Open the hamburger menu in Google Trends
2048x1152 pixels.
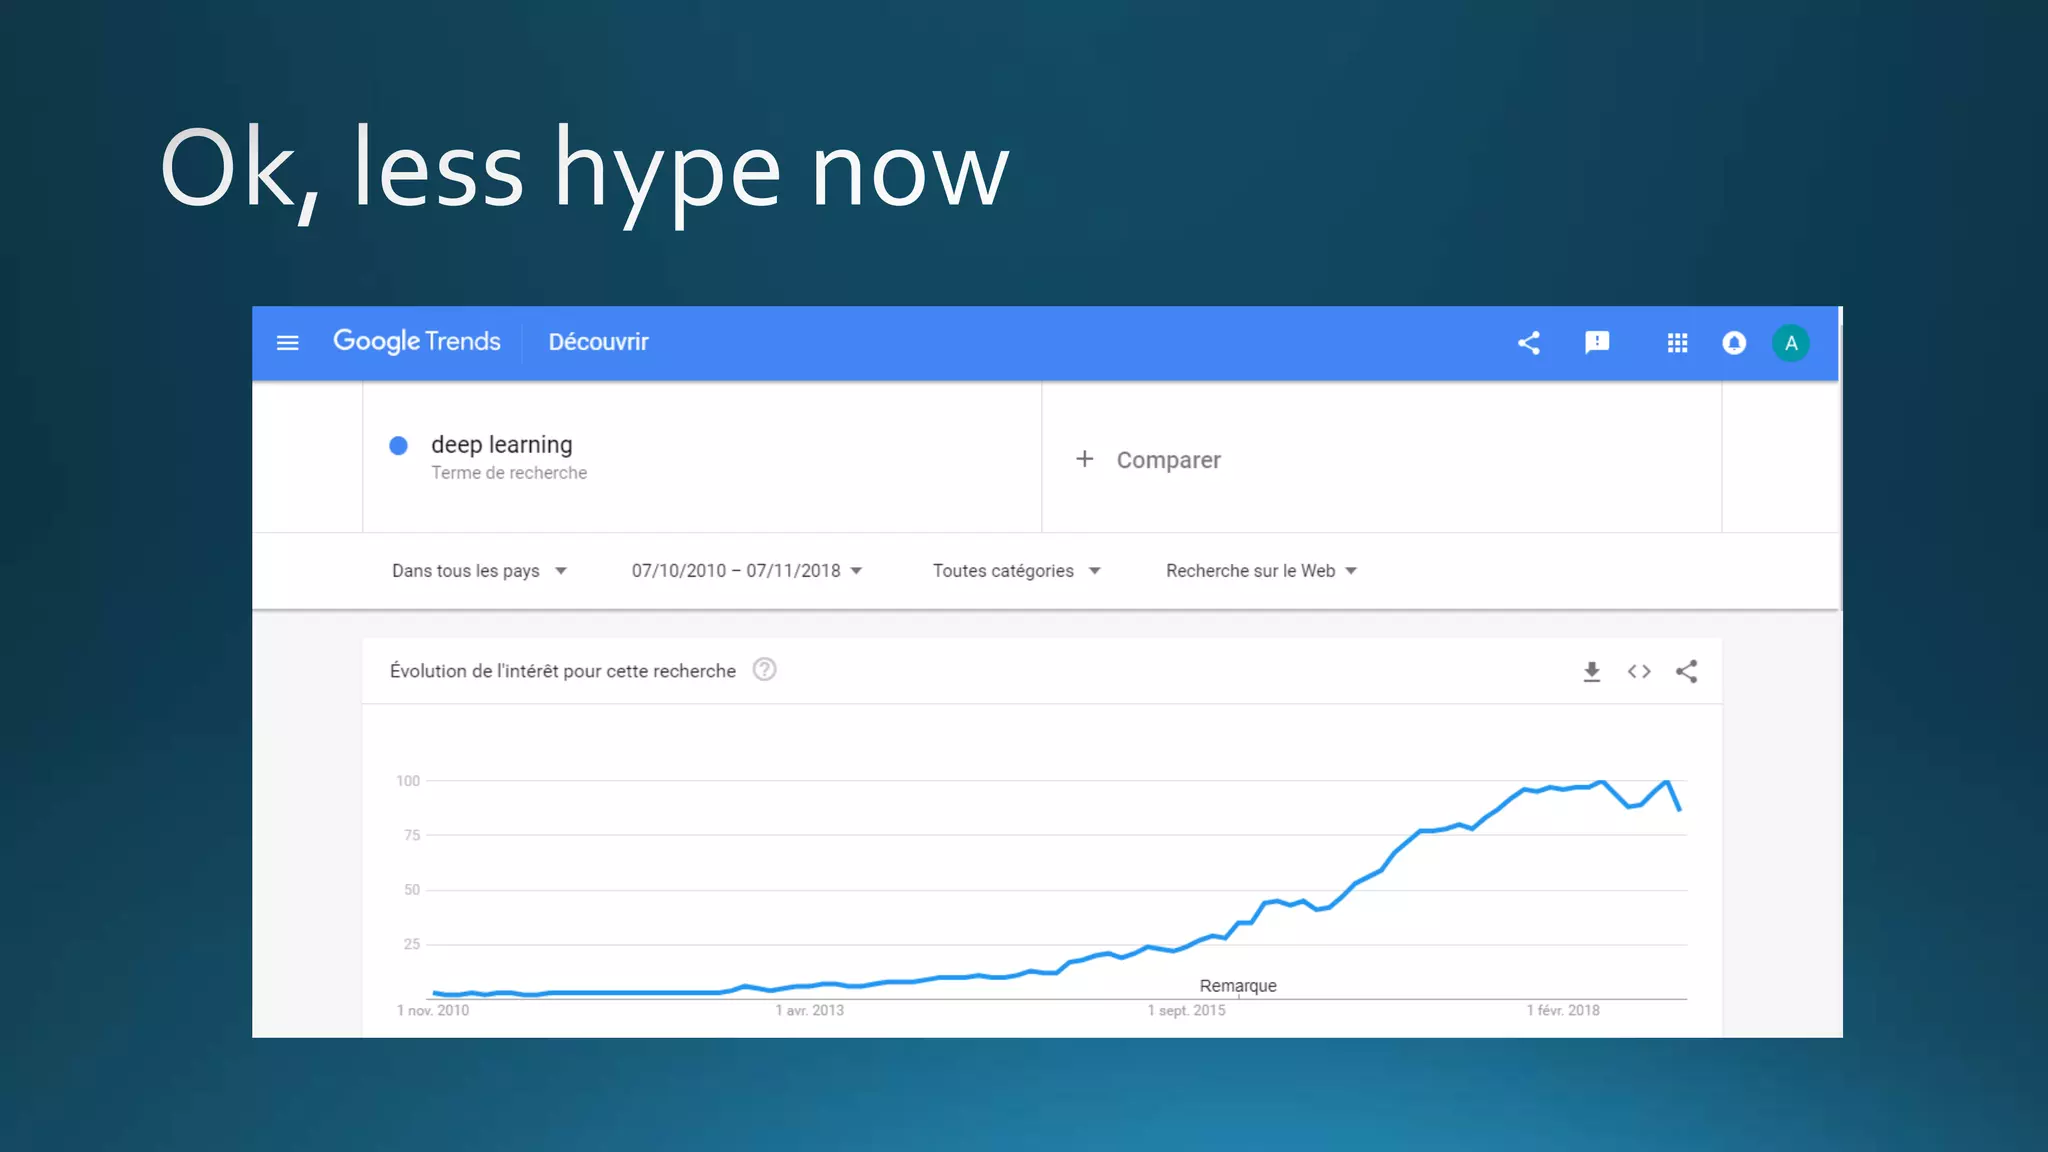pyautogui.click(x=287, y=343)
